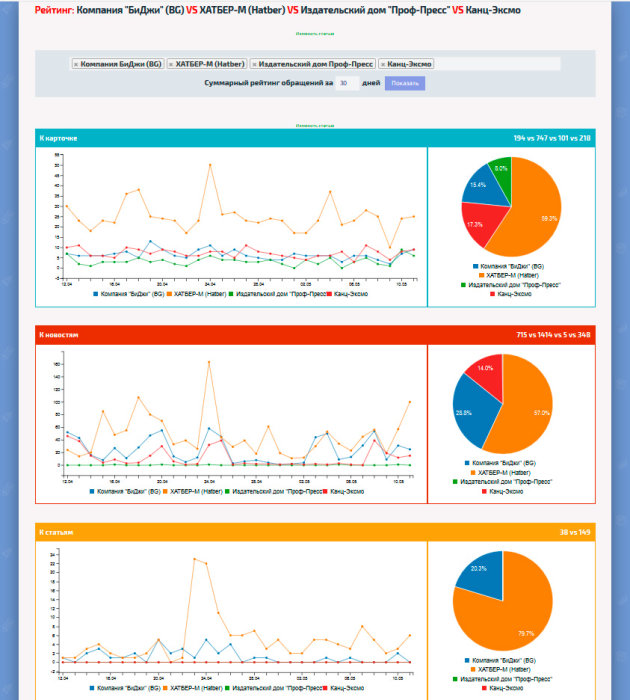Click the page title starting with Рейтинг
The height and width of the screenshot is (700, 630).
[x=278, y=10]
